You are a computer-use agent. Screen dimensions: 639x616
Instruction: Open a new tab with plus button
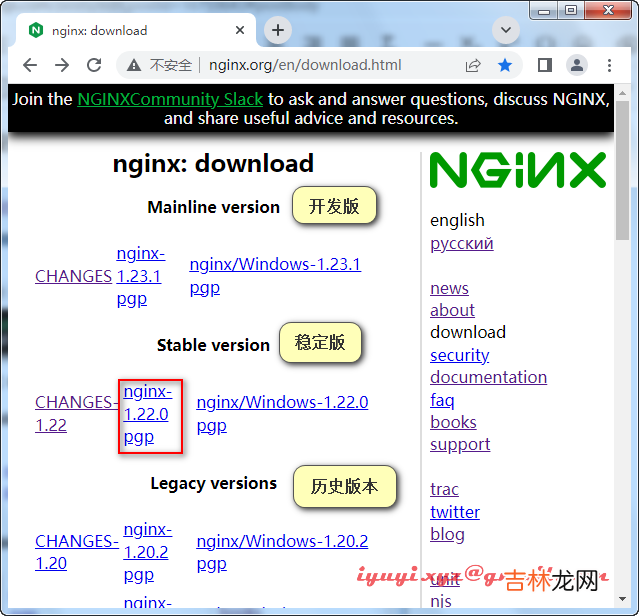(278, 30)
